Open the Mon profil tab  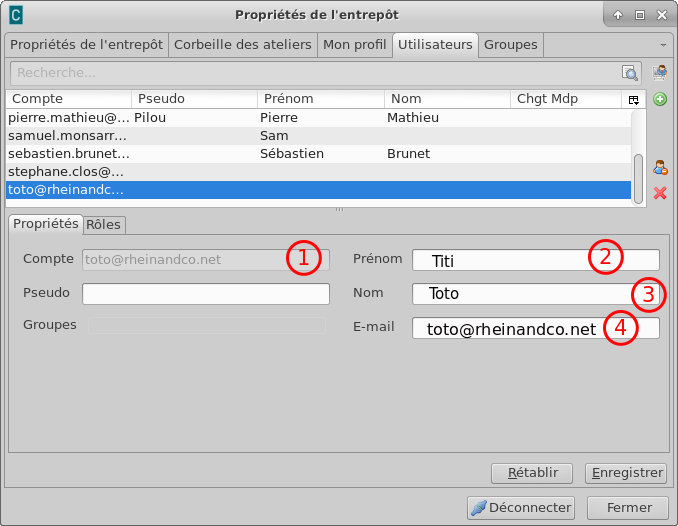click(x=355, y=45)
